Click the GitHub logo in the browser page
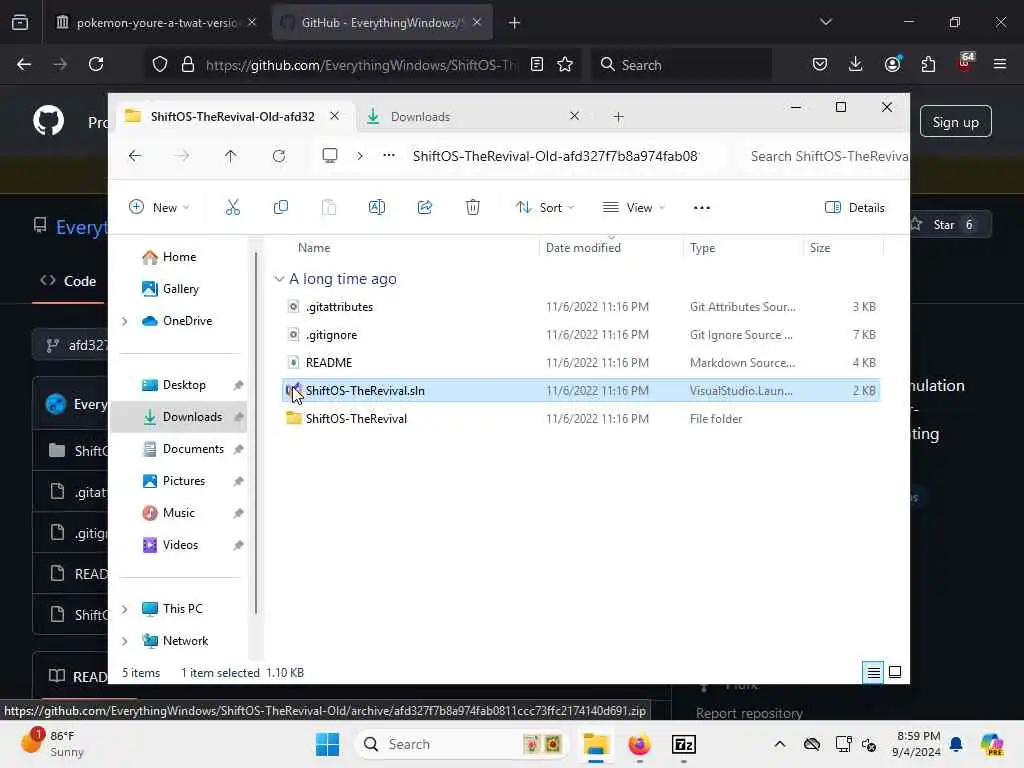The image size is (1024, 768). click(x=49, y=121)
